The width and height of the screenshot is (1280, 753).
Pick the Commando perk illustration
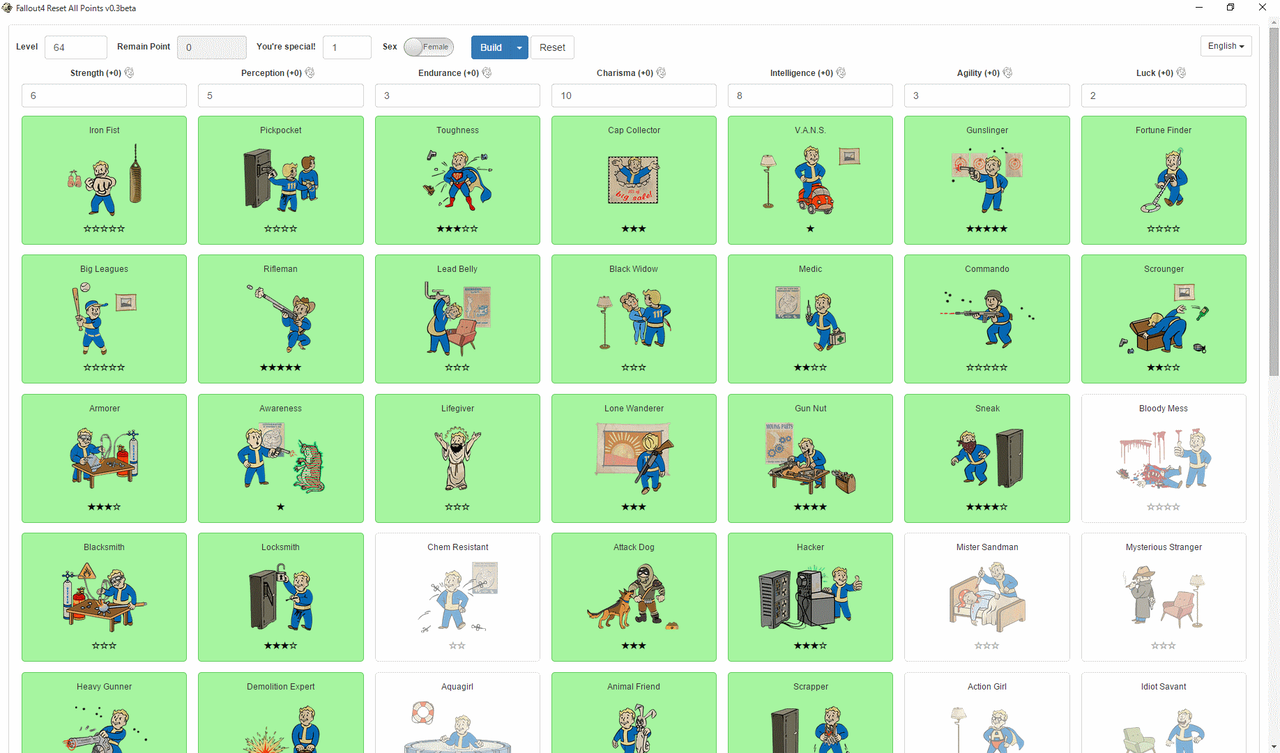coord(988,319)
